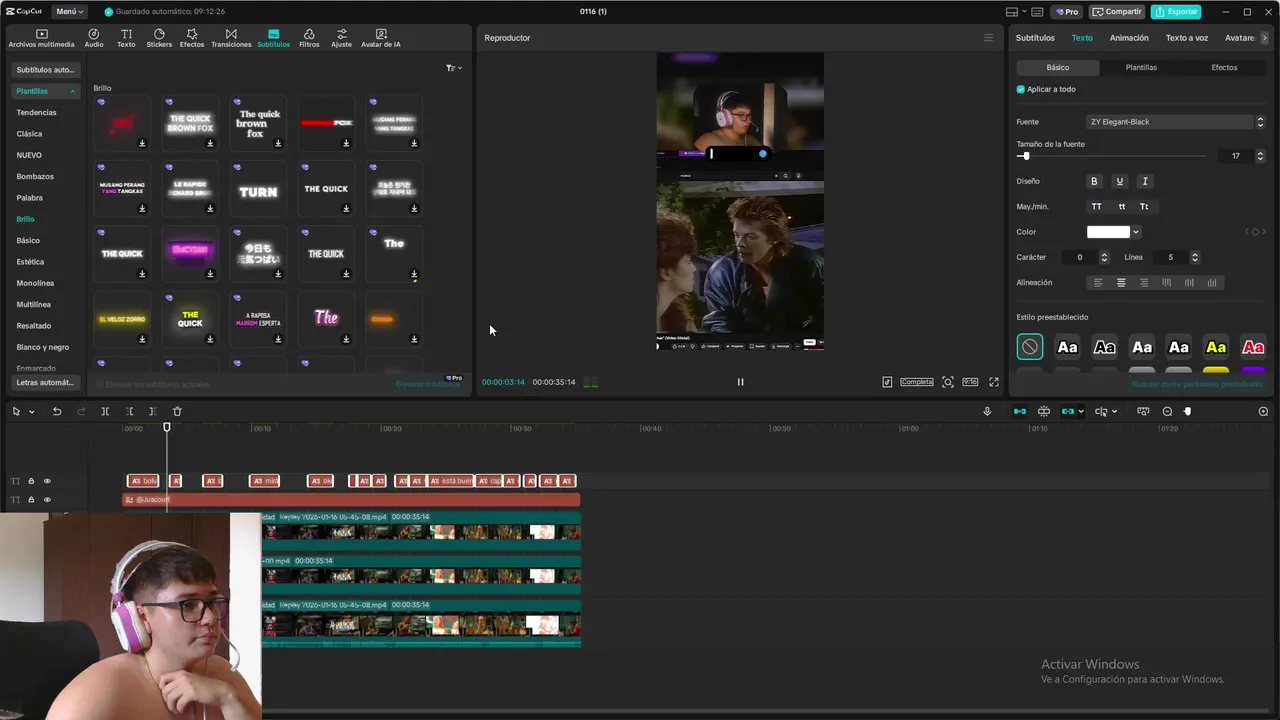This screenshot has width=1280, height=720.
Task: Zoom out the timeline
Action: [x=1167, y=412]
